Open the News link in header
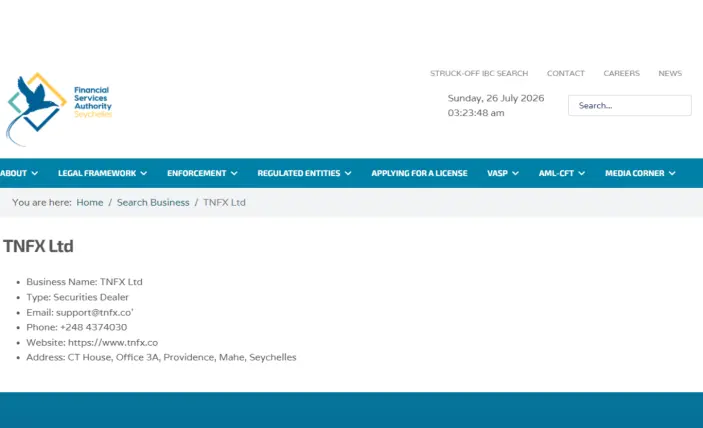 click(x=670, y=73)
